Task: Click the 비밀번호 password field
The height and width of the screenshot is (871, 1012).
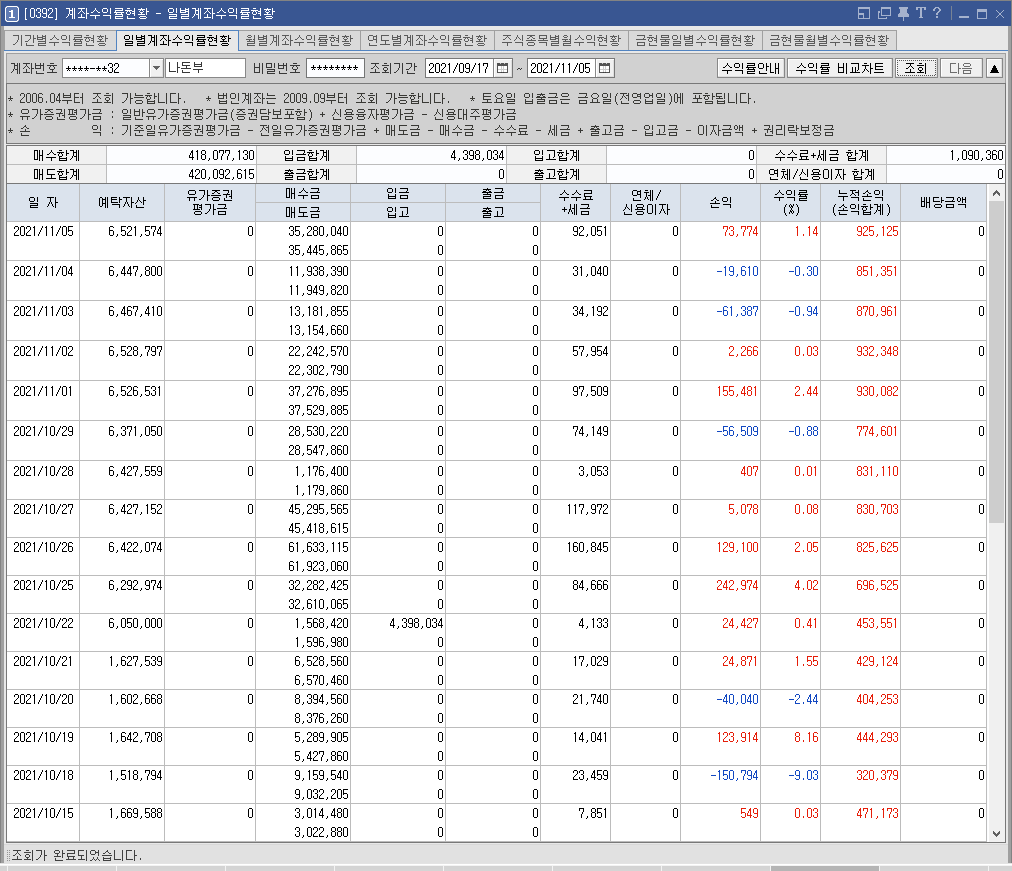Action: (334, 68)
